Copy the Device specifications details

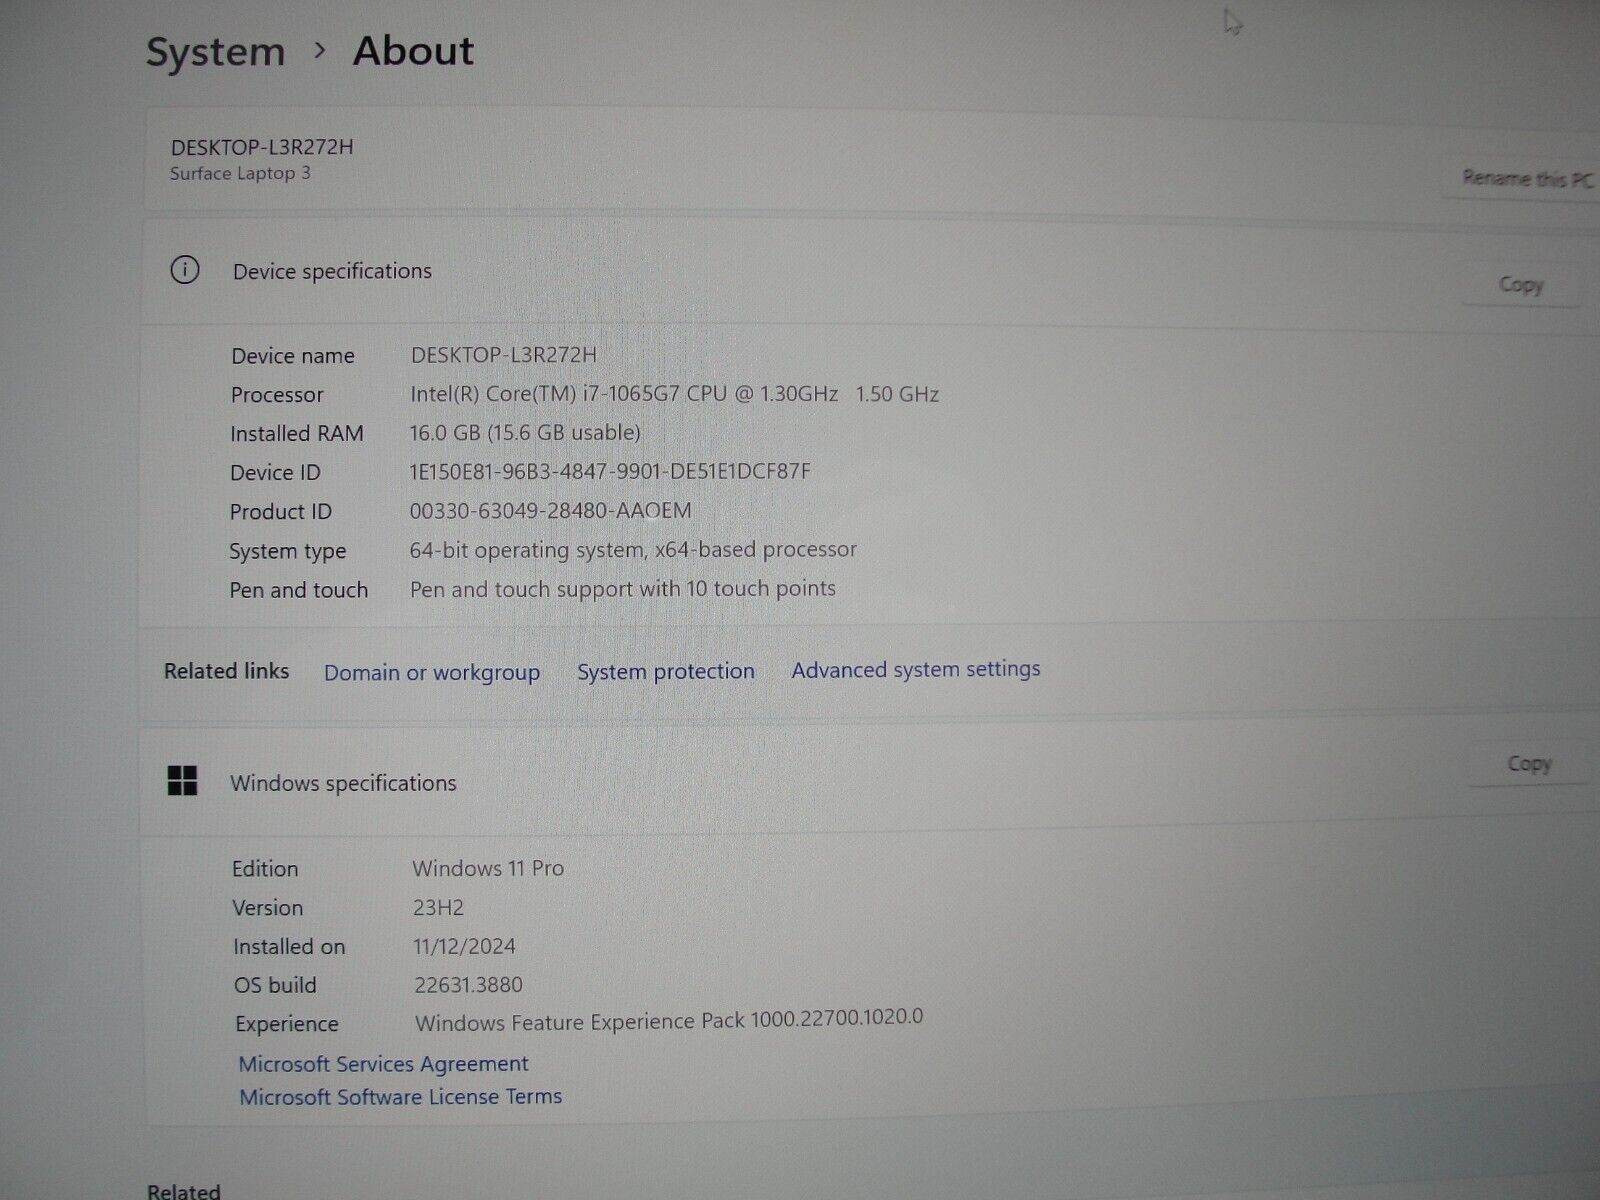point(1520,284)
